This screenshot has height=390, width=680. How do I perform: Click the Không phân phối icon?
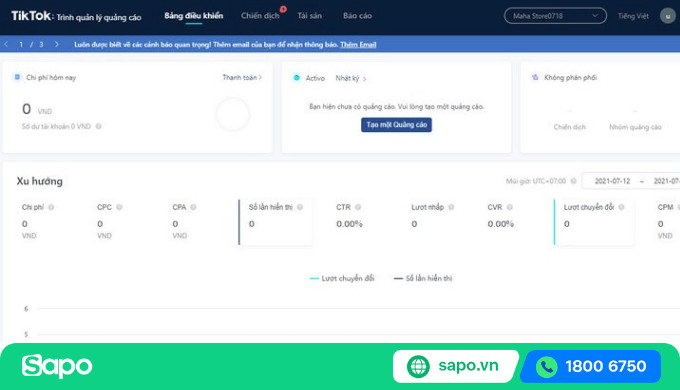click(535, 77)
